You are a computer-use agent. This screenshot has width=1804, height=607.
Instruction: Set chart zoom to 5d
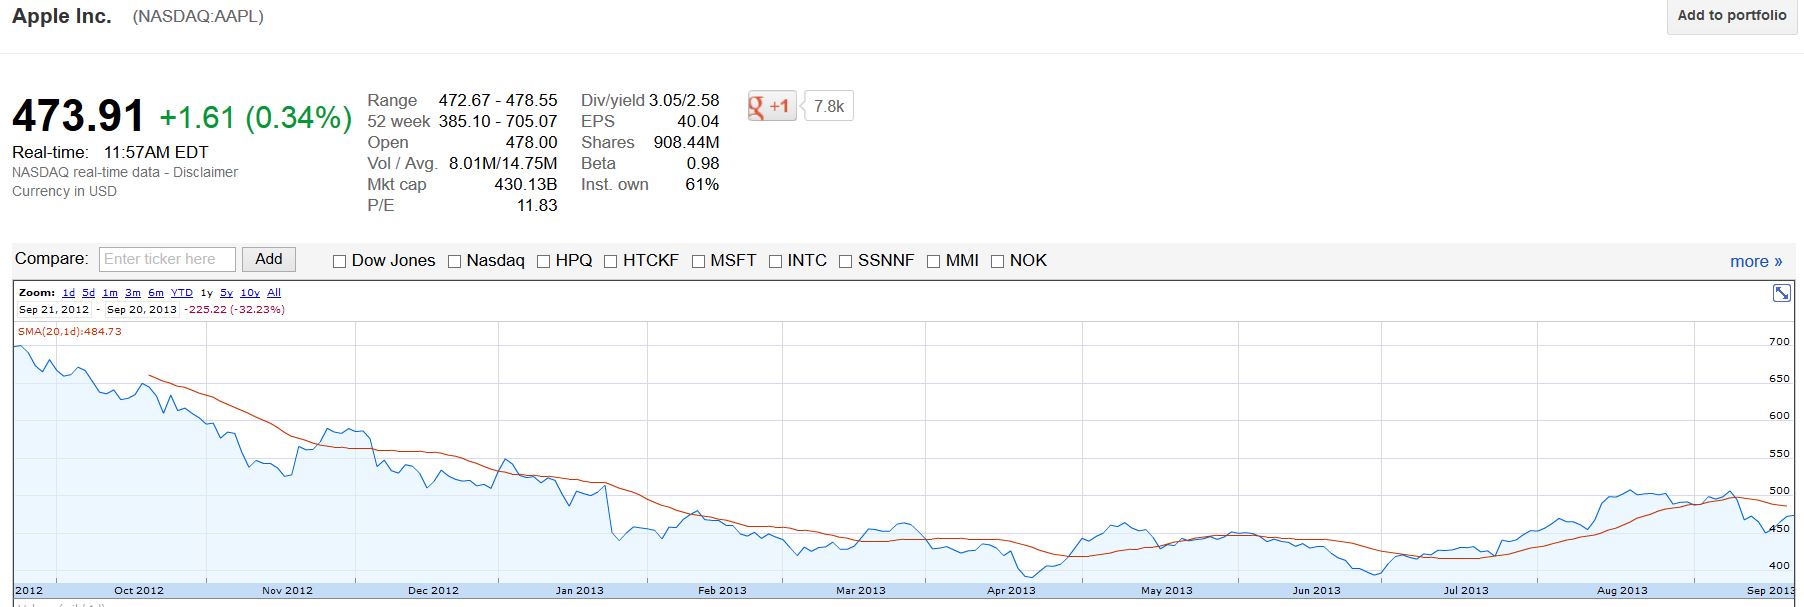click(x=88, y=293)
